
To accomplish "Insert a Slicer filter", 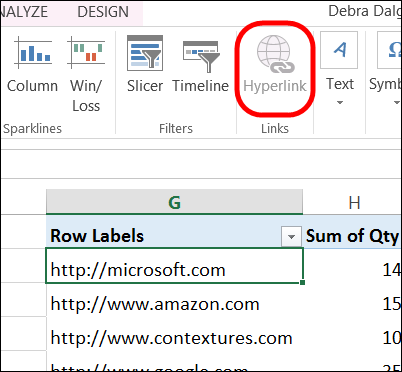I will [145, 65].
